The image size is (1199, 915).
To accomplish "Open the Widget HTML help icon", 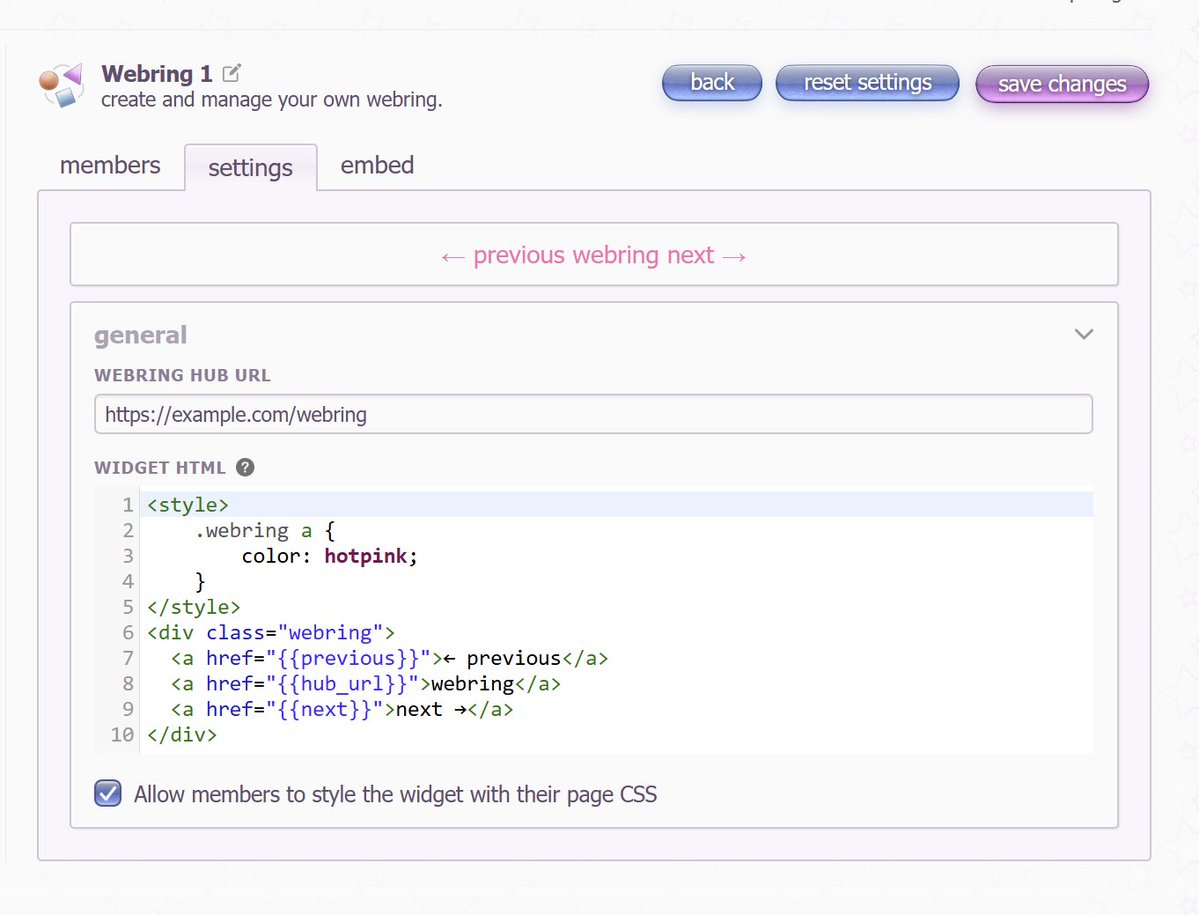I will (245, 467).
